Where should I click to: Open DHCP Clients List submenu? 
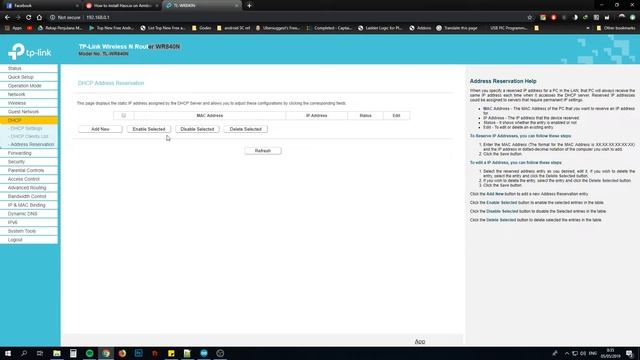point(29,136)
